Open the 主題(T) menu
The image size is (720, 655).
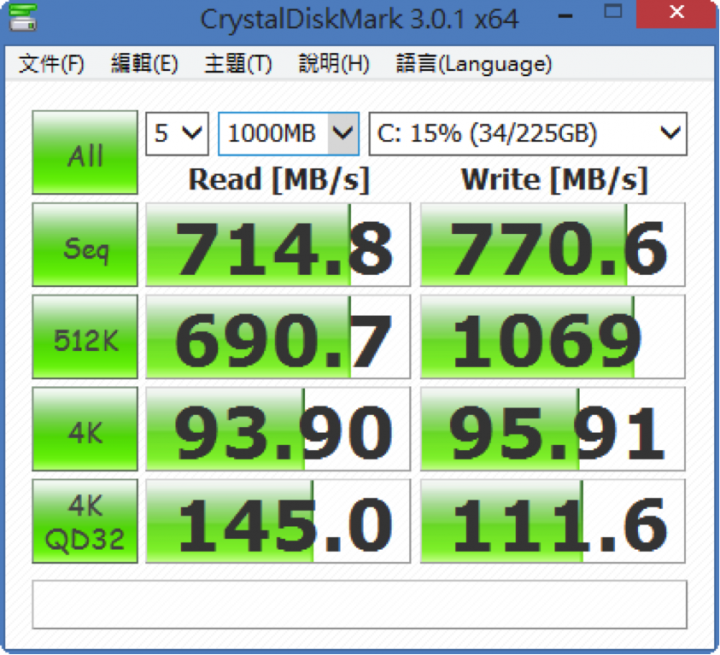pyautogui.click(x=238, y=63)
